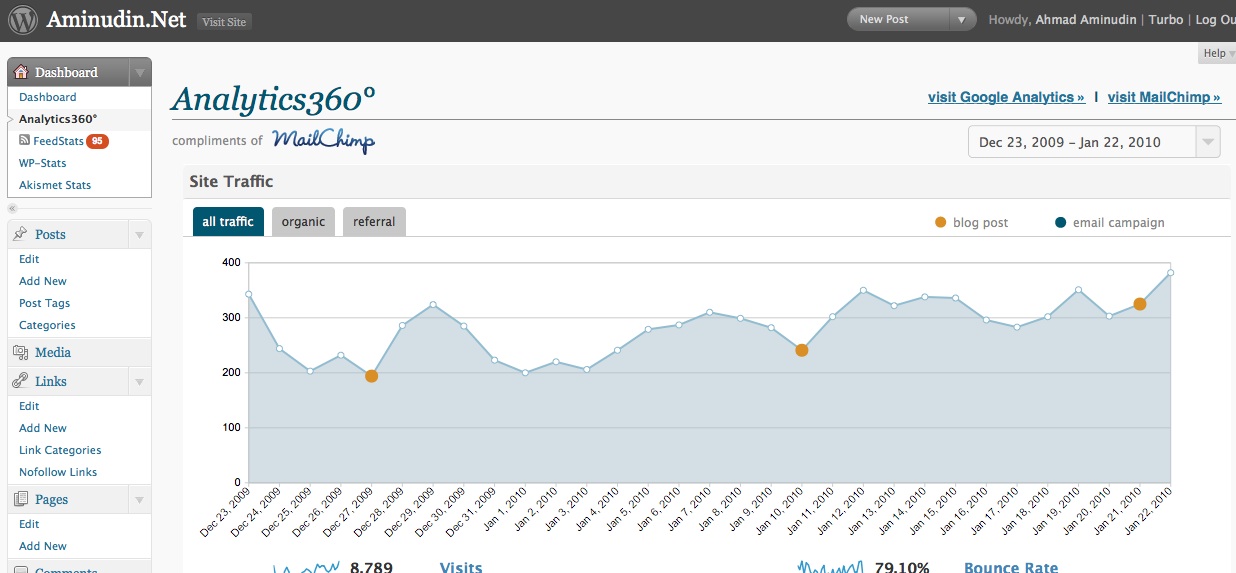Switch to the referral tab
The height and width of the screenshot is (573, 1236).
[x=374, y=222]
